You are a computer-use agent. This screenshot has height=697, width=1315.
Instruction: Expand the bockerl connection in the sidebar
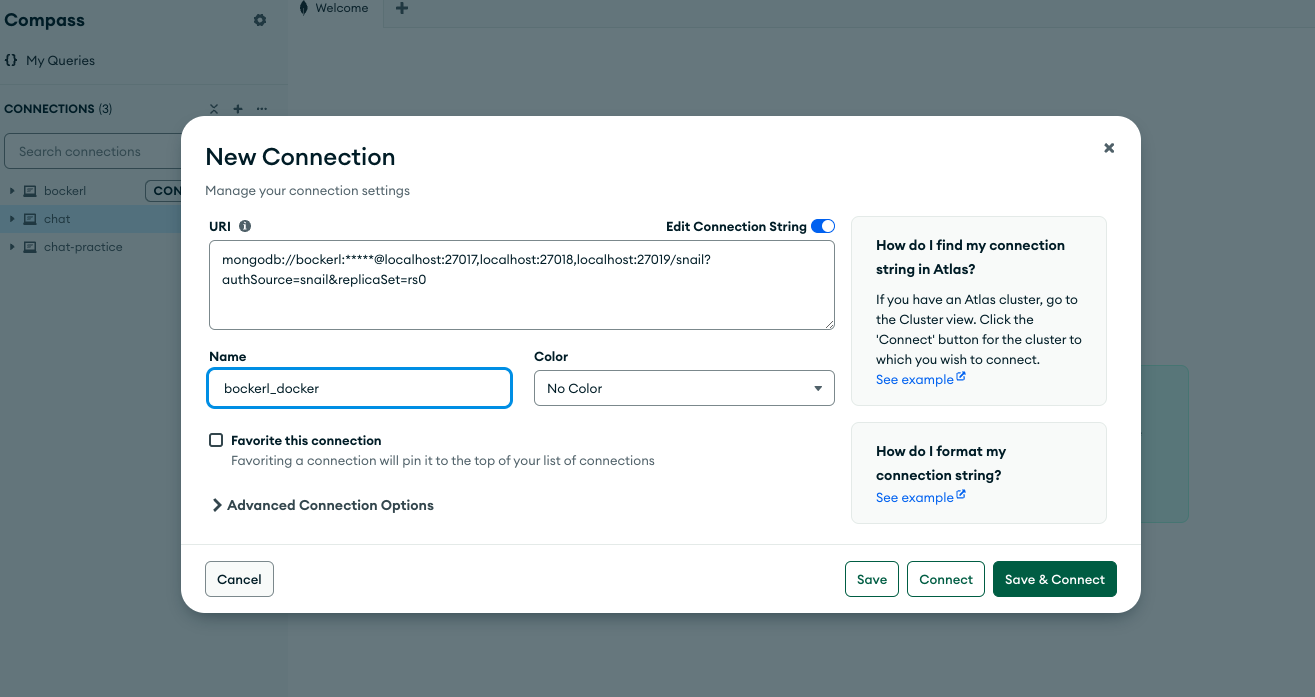pyautogui.click(x=12, y=191)
